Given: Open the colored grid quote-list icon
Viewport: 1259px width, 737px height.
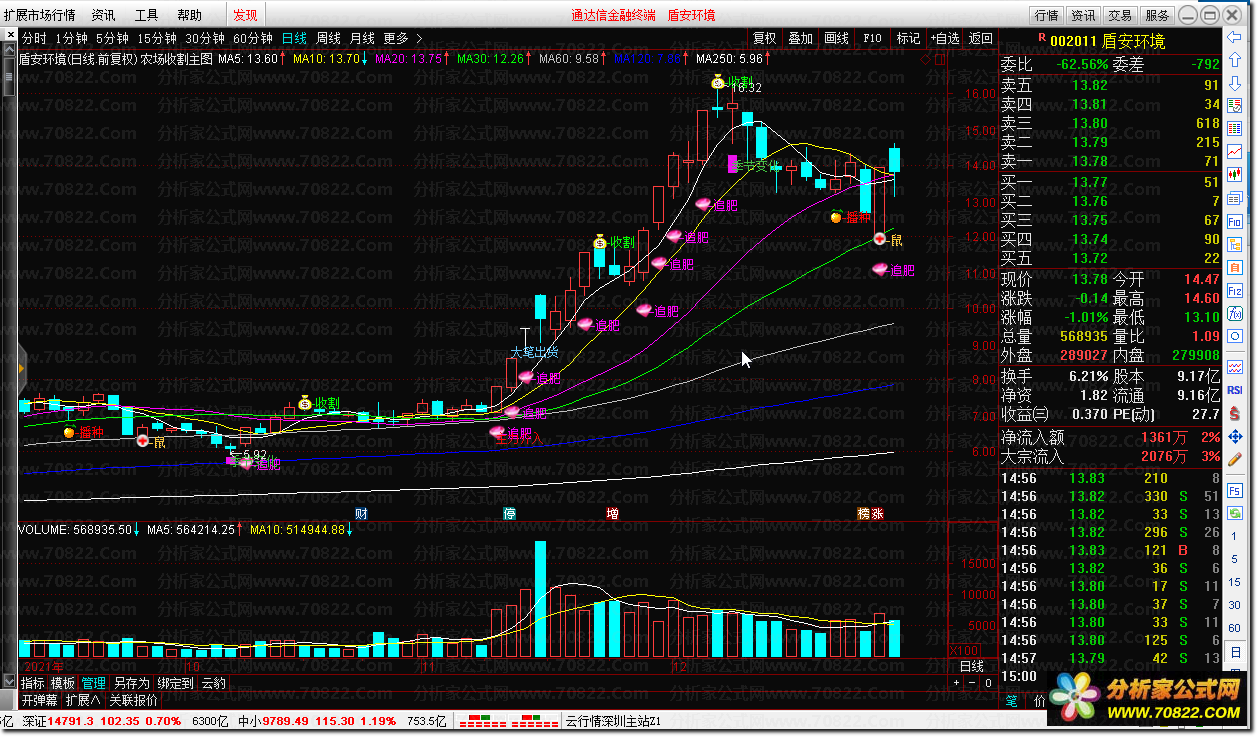Looking at the screenshot, I should (1234, 128).
